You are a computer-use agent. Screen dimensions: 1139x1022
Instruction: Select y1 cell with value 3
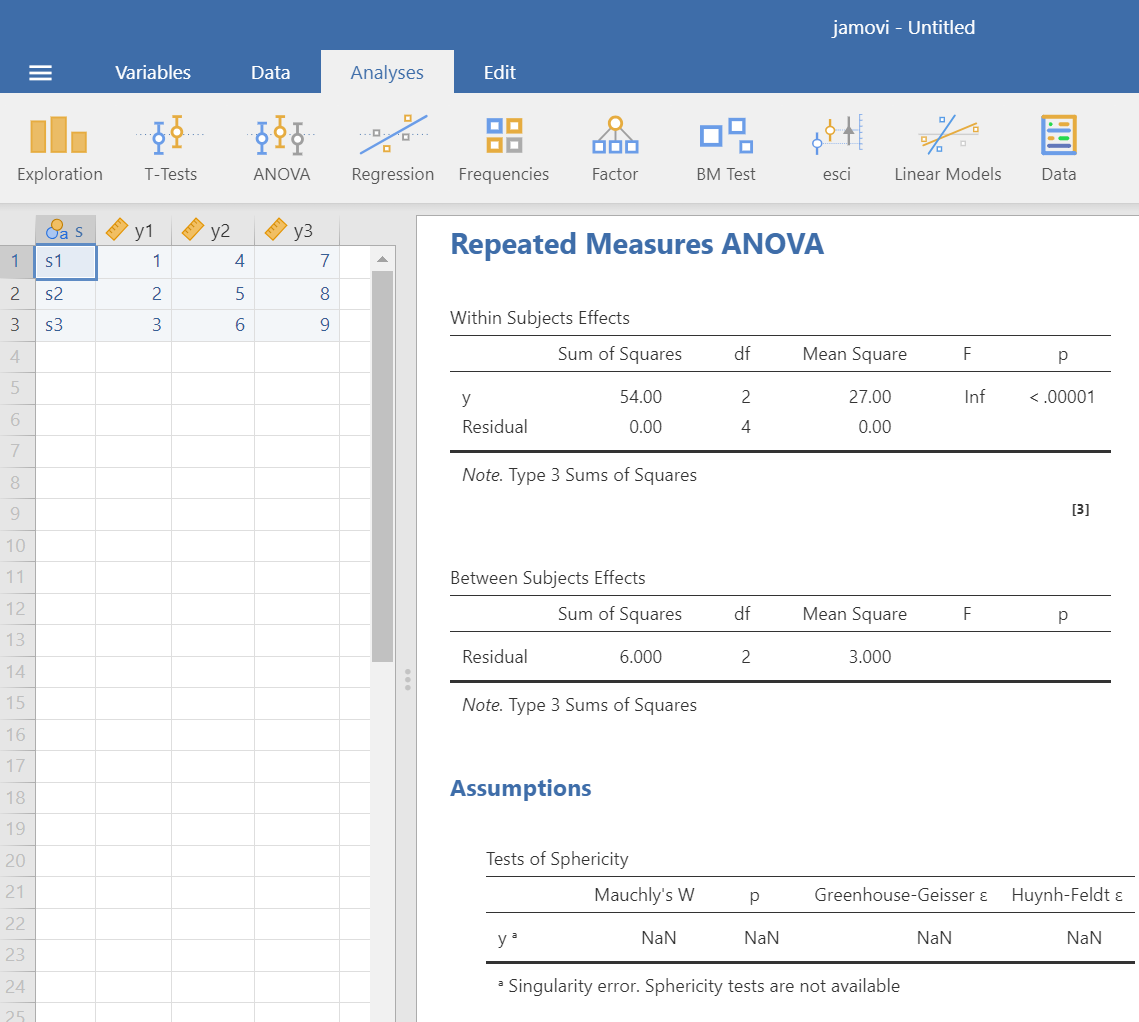coord(134,325)
